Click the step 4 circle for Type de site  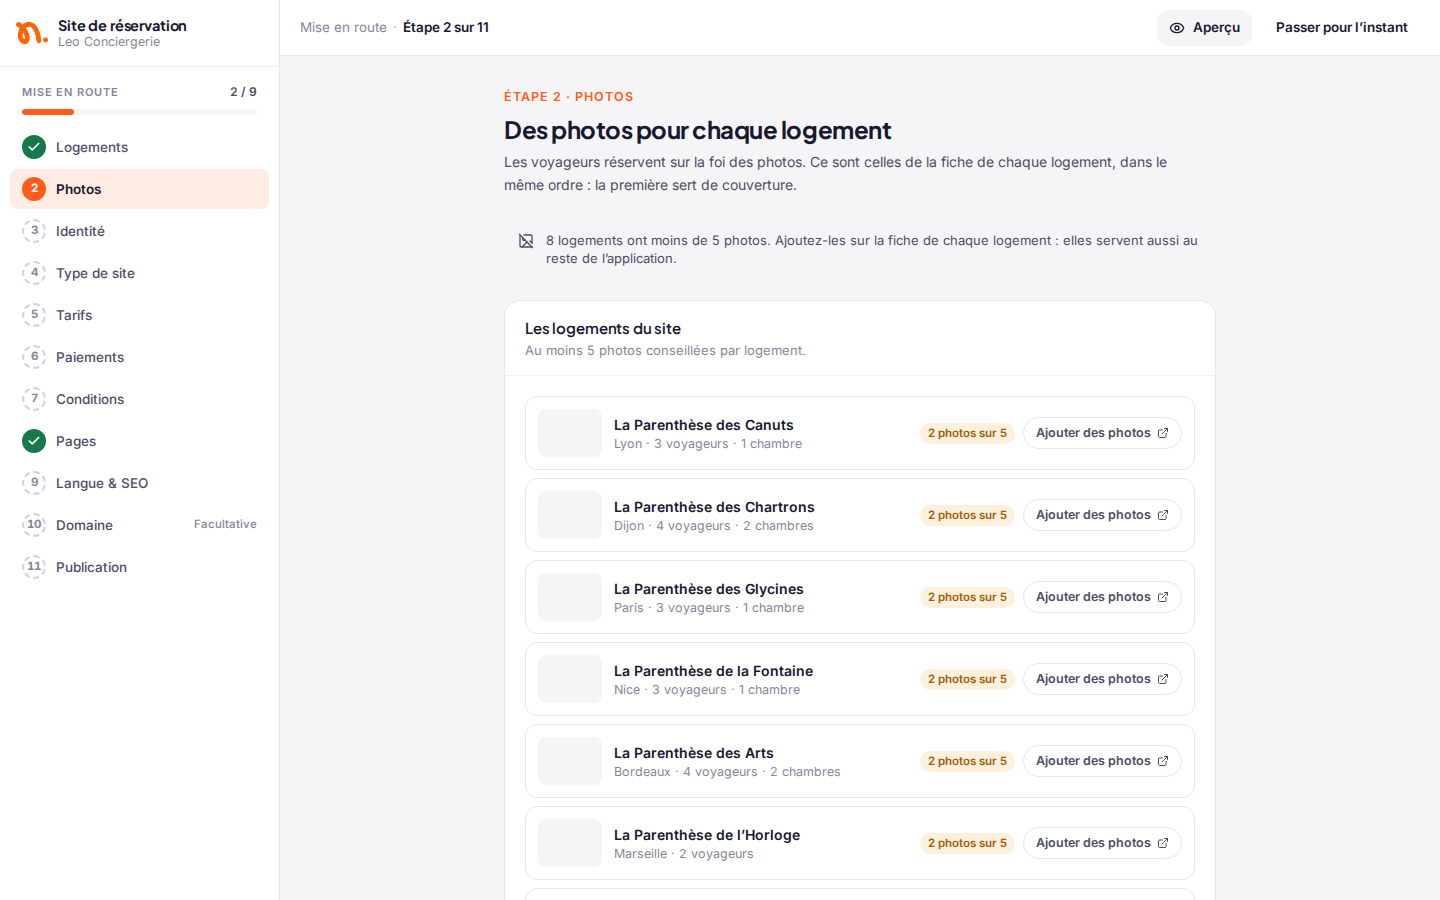tap(34, 273)
